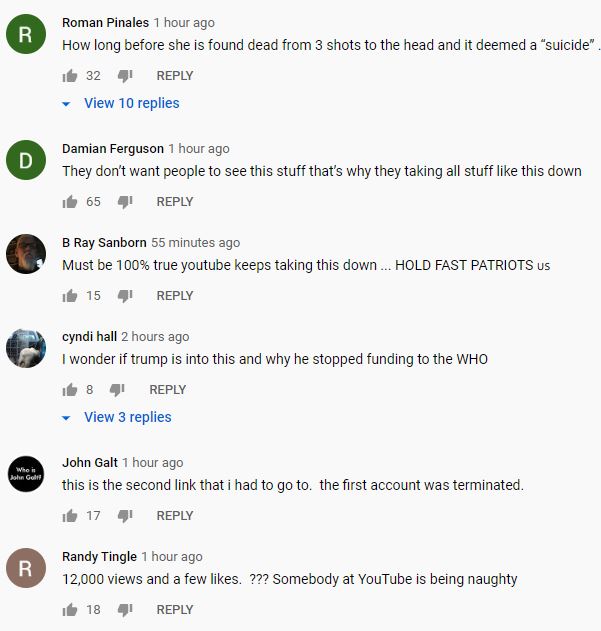Image resolution: width=601 pixels, height=631 pixels.
Task: Like Roman Pinales' comment with thumbs up
Action: [70, 76]
